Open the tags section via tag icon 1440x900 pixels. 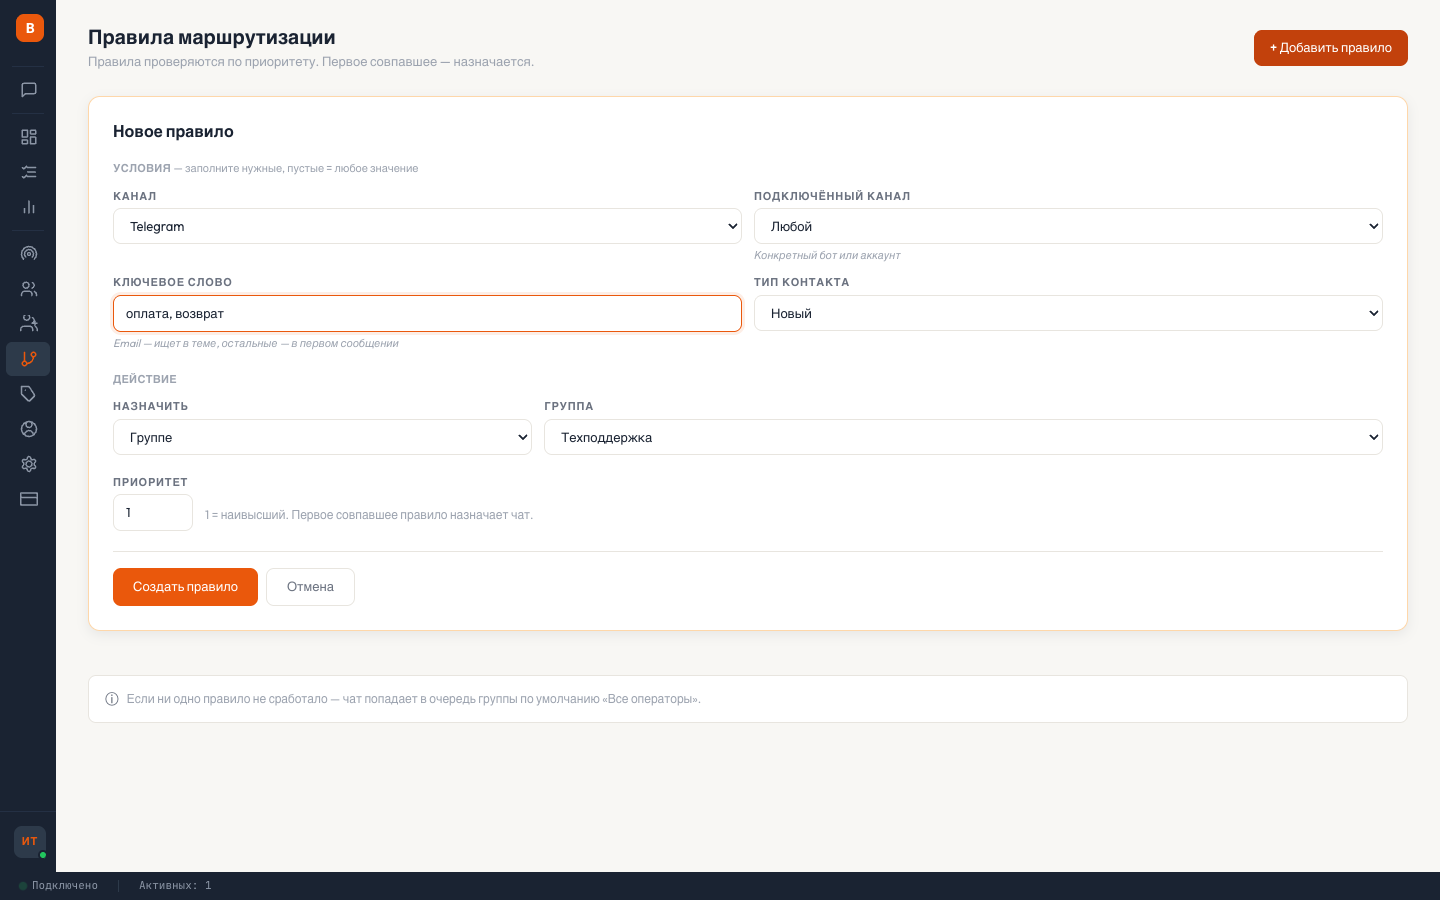tap(29, 394)
